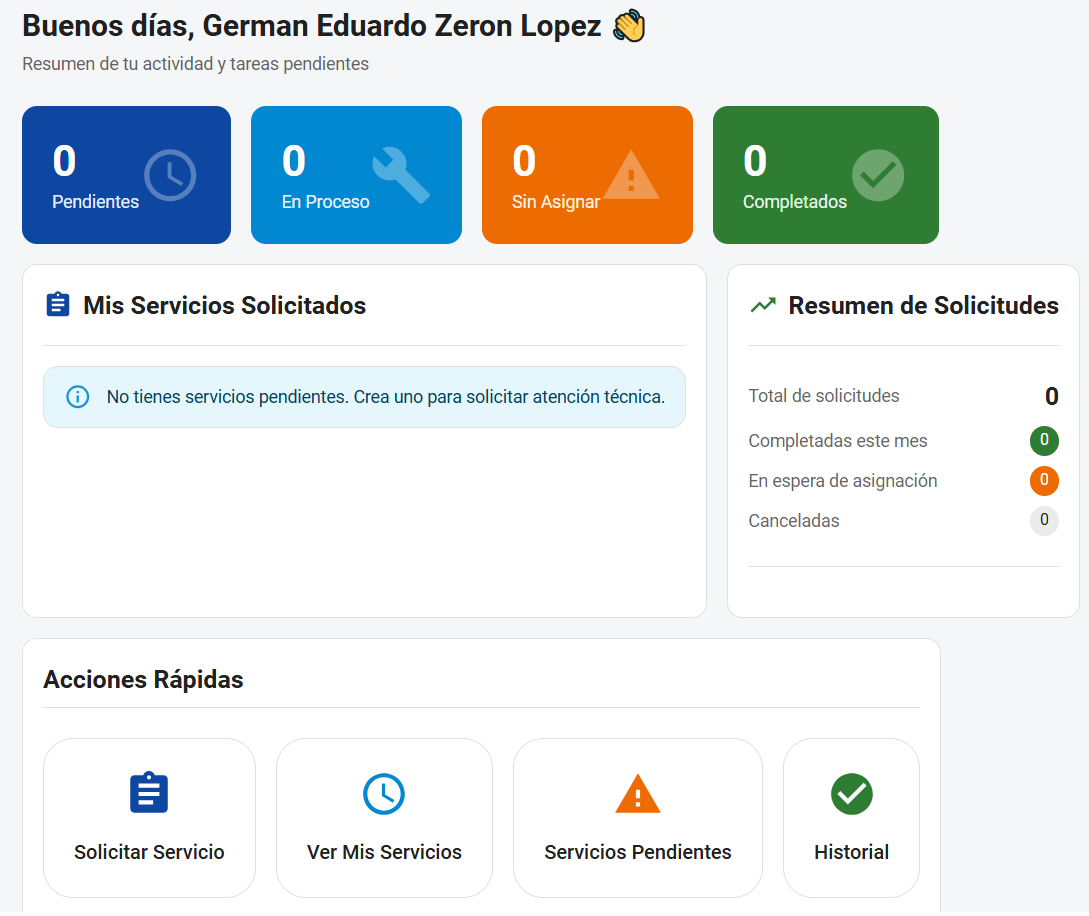
Task: Click the info icon in the blue alert banner
Action: click(77, 396)
